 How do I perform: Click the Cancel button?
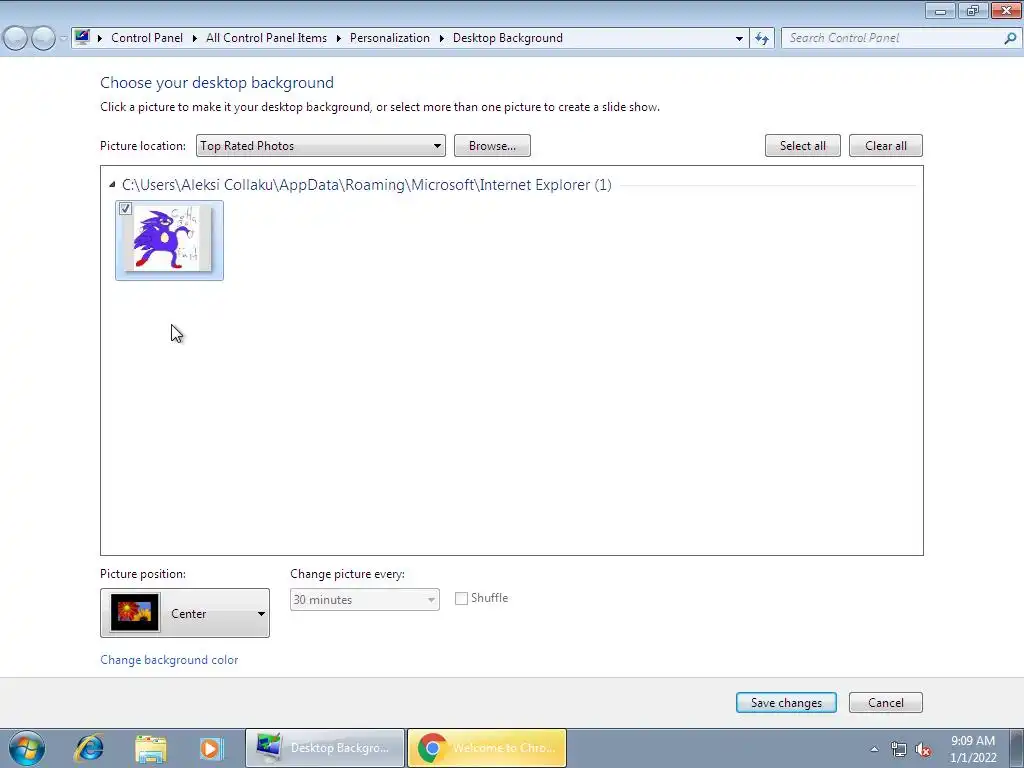pos(886,703)
